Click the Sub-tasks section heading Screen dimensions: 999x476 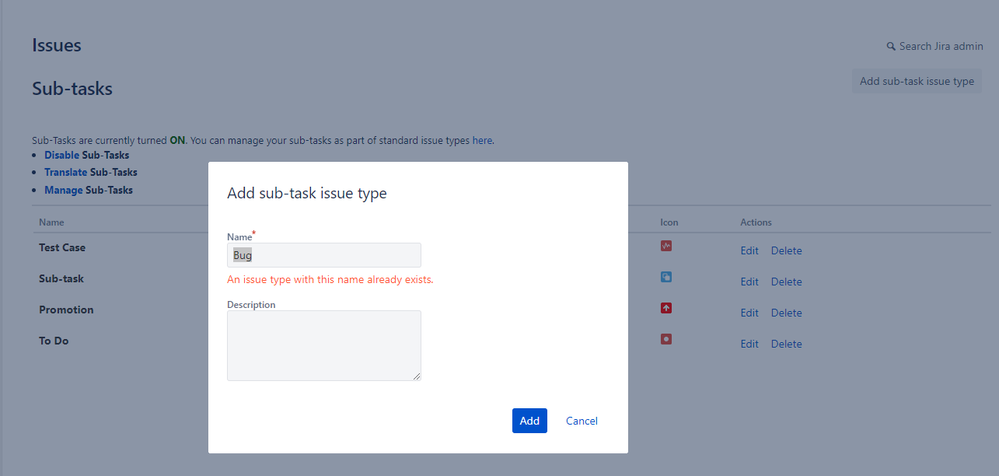click(72, 89)
